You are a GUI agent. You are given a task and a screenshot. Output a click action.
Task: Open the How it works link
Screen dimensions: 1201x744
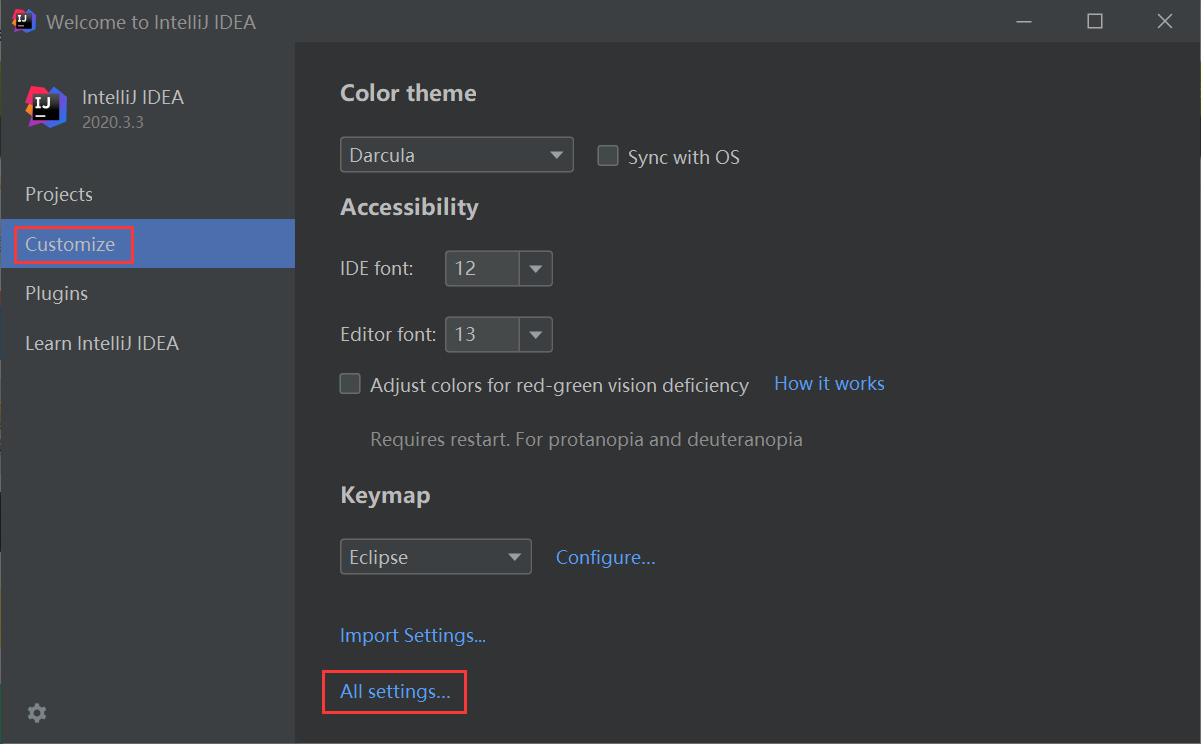[x=829, y=384]
